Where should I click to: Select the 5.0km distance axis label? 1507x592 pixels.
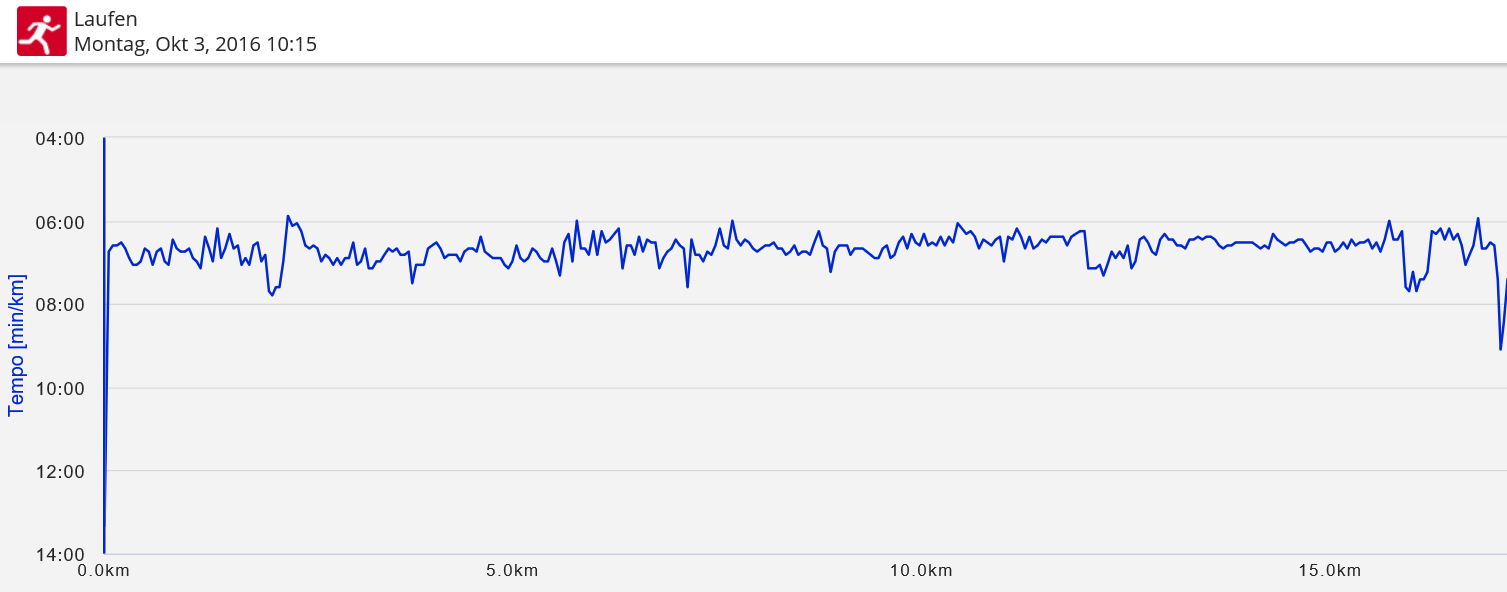click(x=512, y=571)
